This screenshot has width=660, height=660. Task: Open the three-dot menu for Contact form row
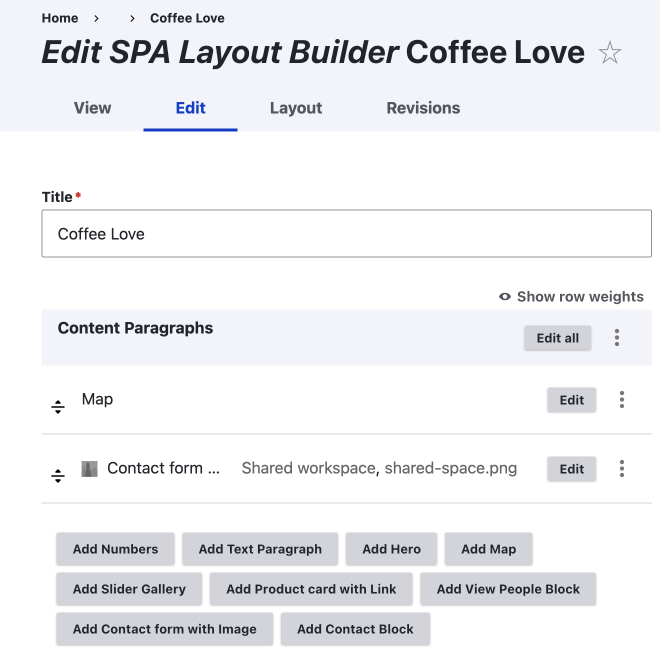[622, 468]
